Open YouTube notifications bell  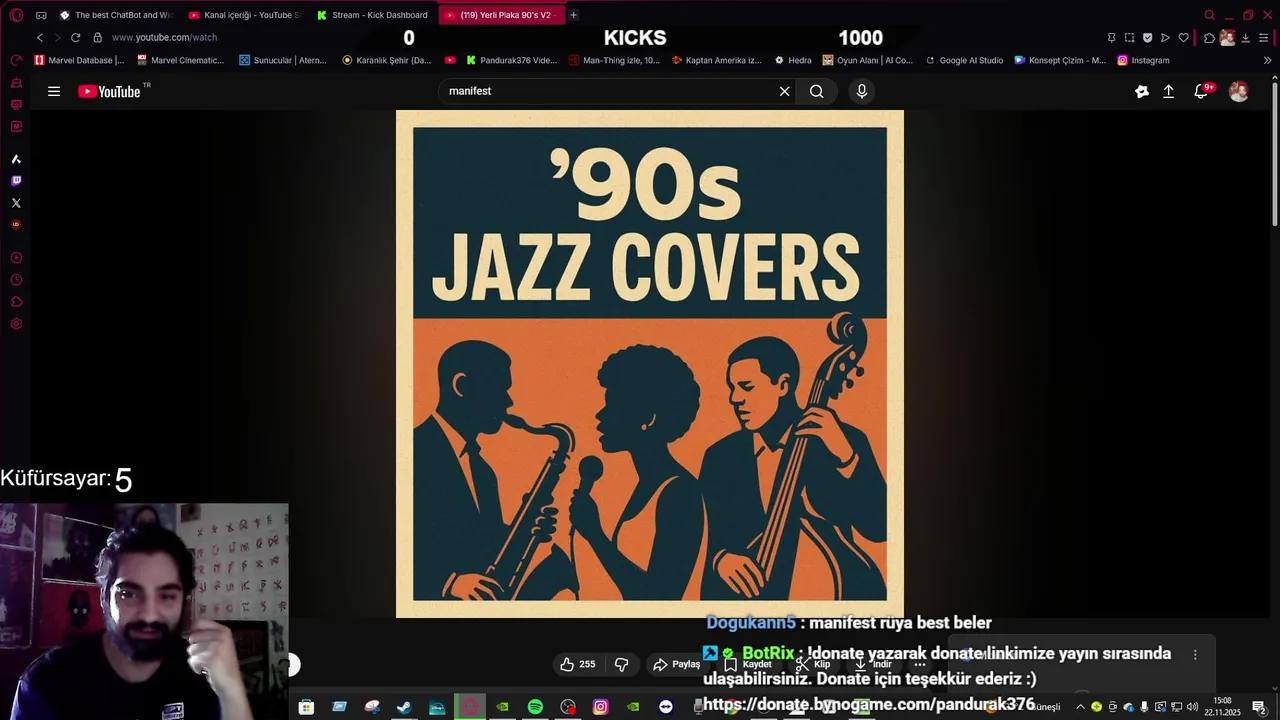tap(1202, 91)
